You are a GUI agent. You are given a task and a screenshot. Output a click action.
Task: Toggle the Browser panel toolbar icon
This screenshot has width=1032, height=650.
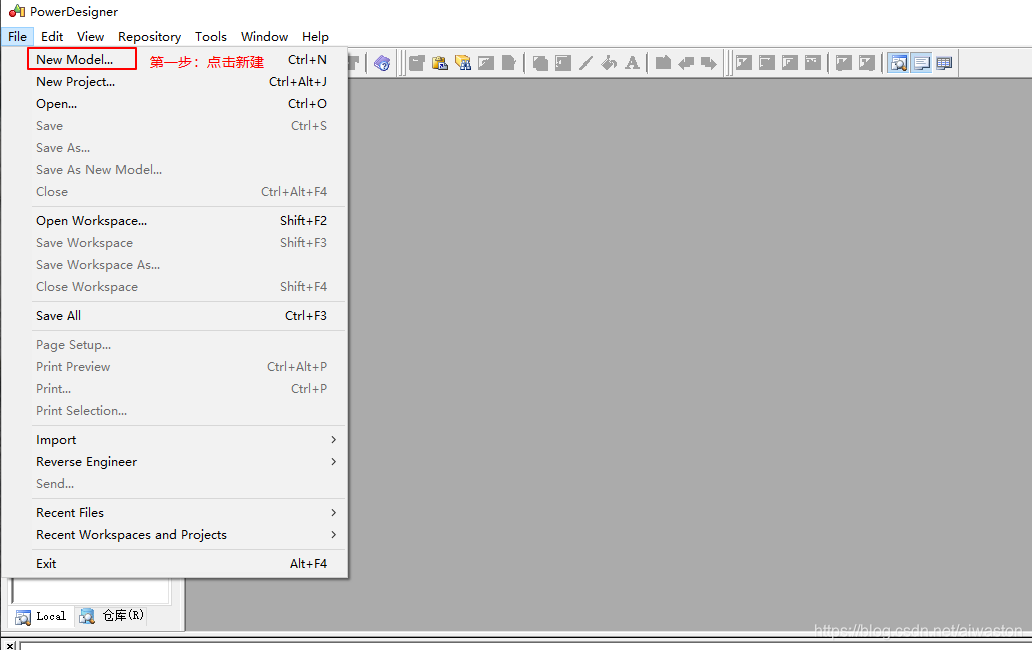898,63
